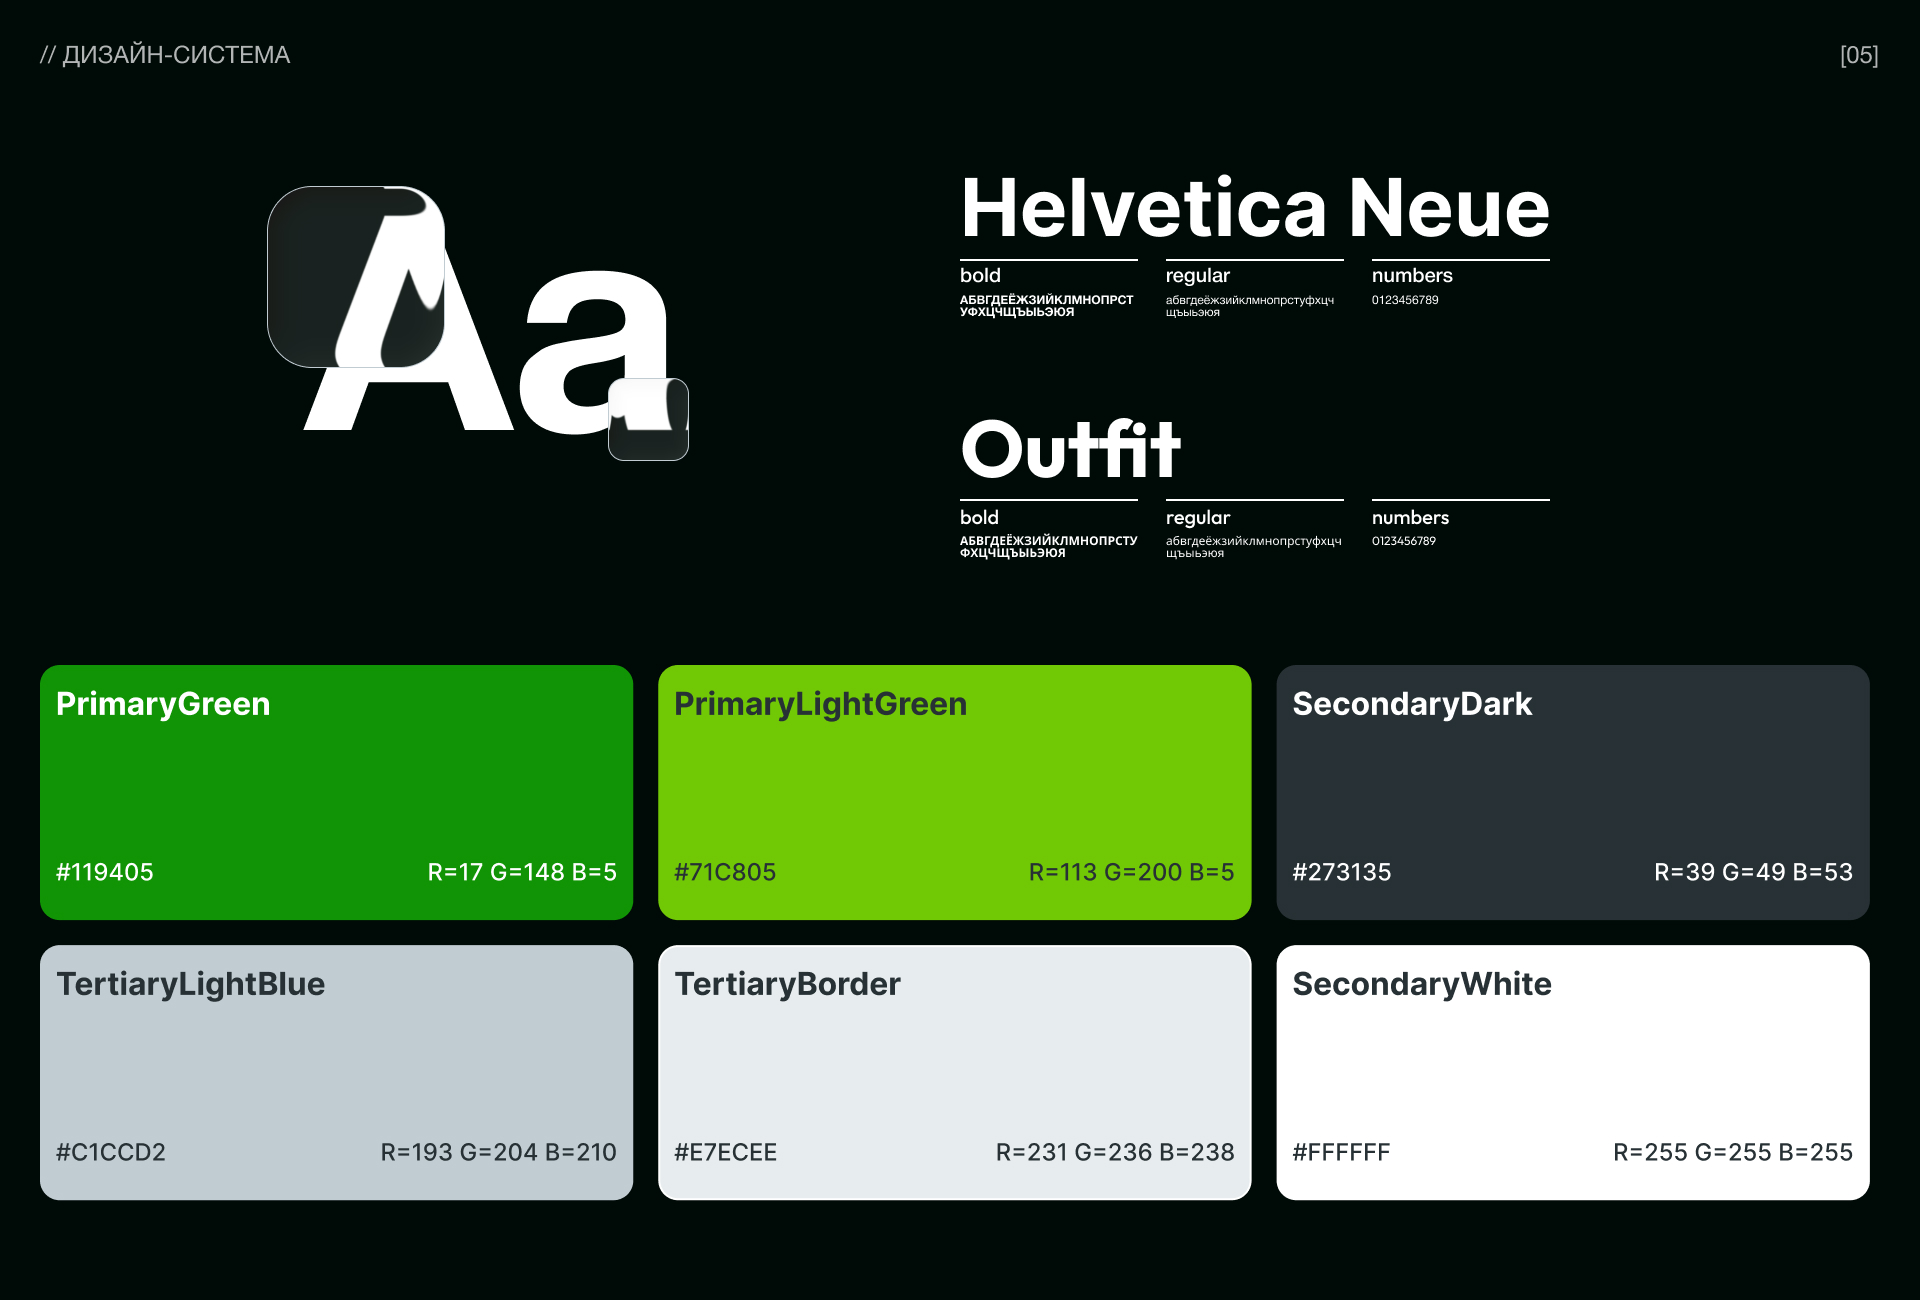Select the Outfit font heading
This screenshot has height=1300, width=1920.
1068,452
